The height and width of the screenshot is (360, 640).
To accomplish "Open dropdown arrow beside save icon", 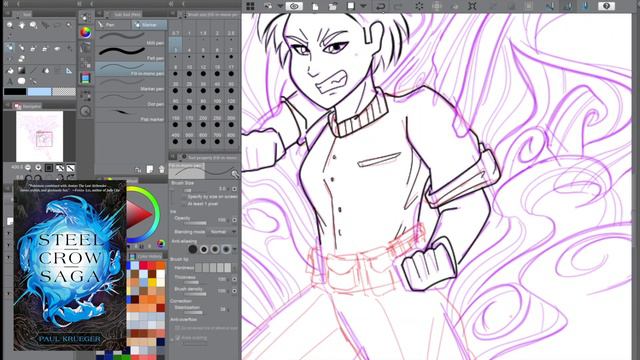I will pos(363,6).
